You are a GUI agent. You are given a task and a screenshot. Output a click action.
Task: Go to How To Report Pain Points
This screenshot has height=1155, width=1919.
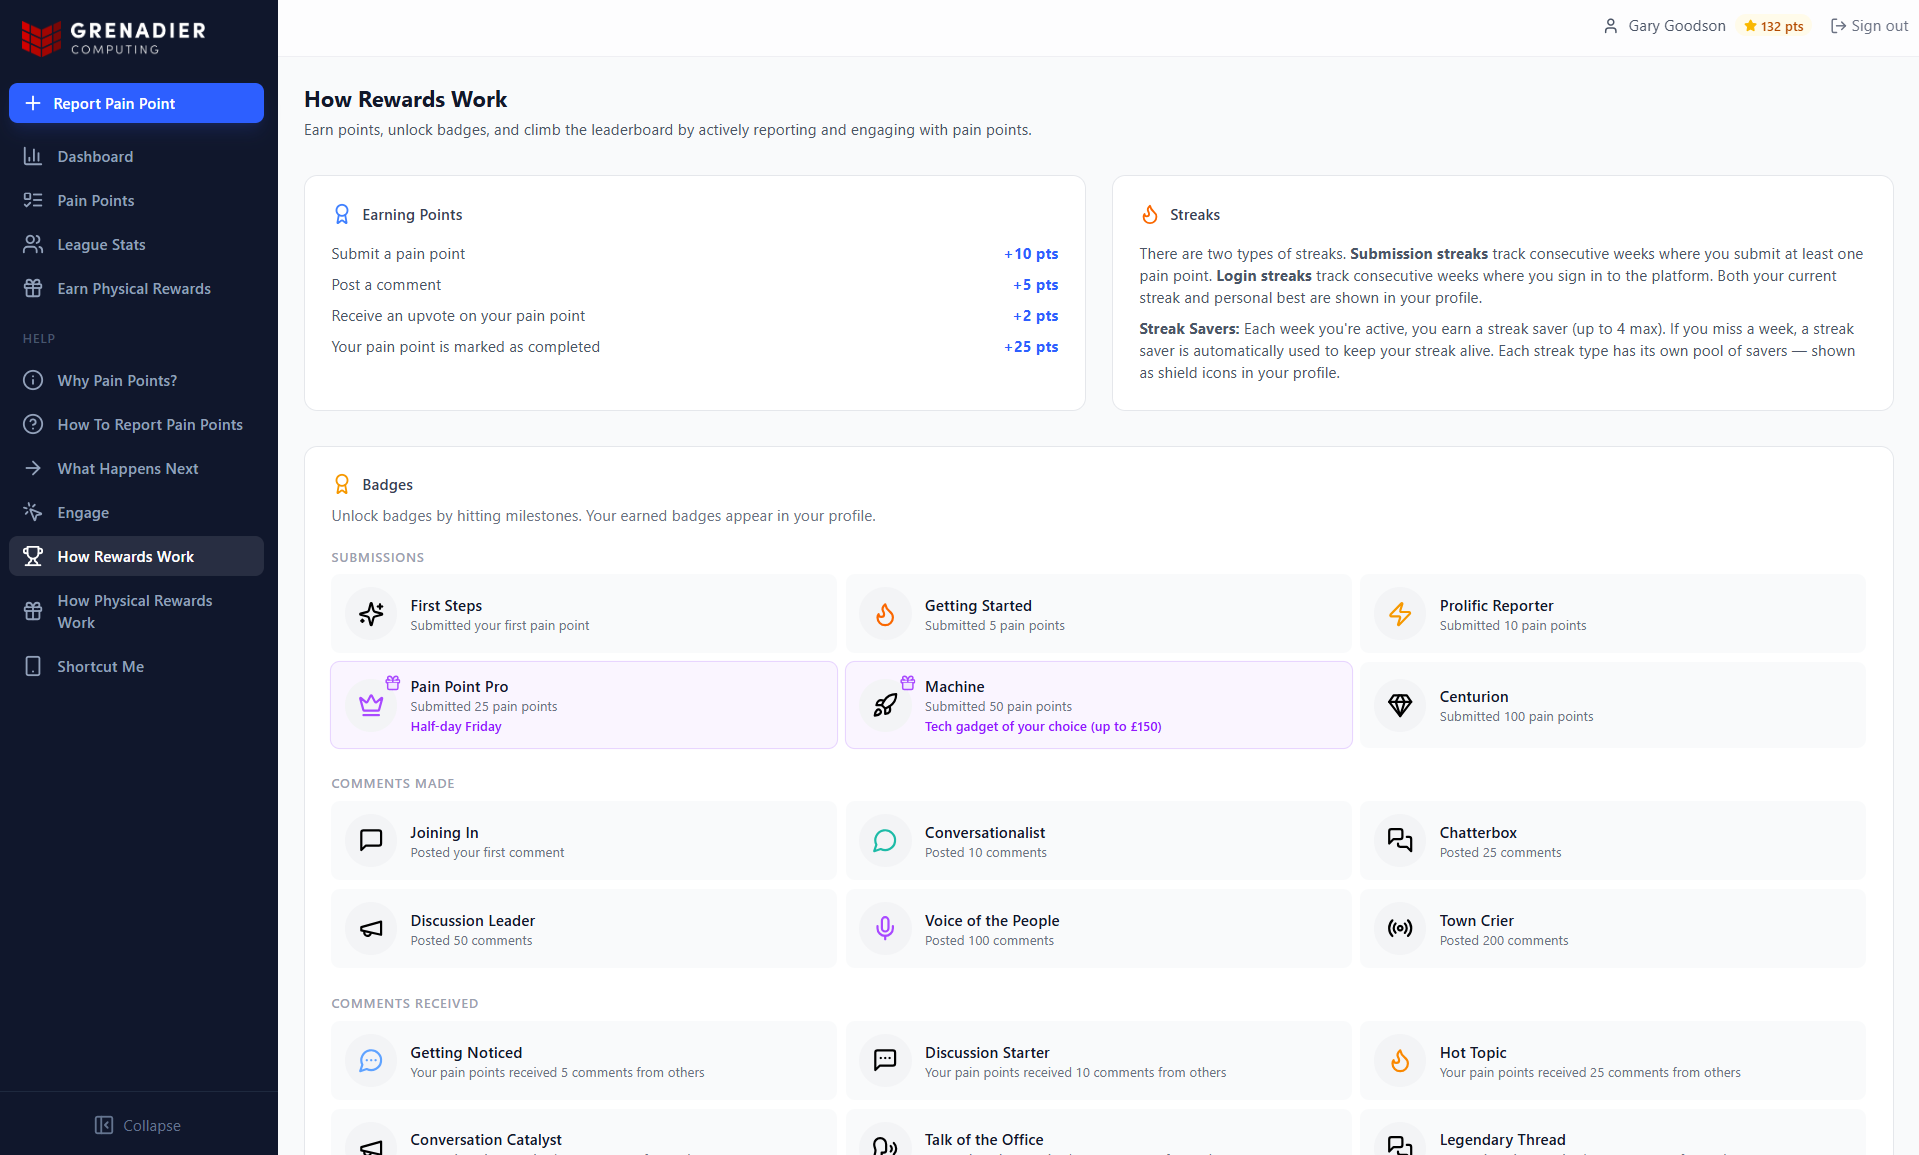150,424
